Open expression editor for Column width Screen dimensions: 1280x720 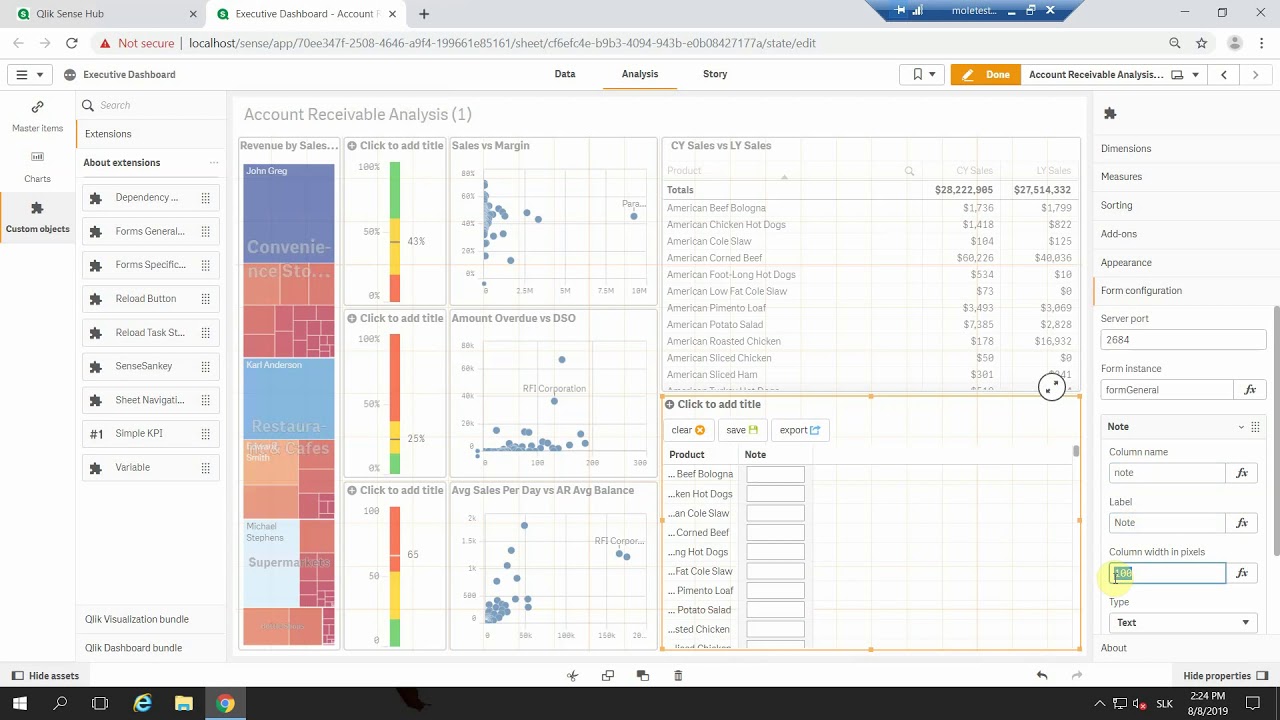[1242, 573]
